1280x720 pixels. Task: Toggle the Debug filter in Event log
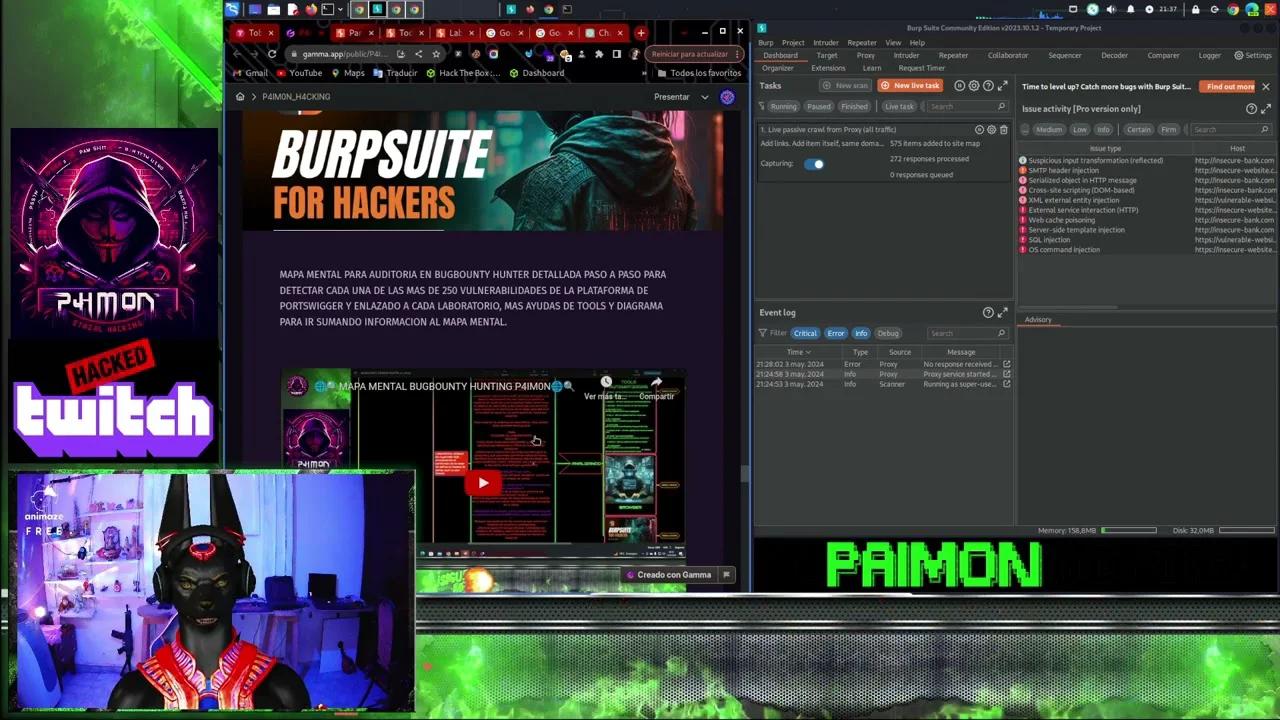click(x=887, y=333)
